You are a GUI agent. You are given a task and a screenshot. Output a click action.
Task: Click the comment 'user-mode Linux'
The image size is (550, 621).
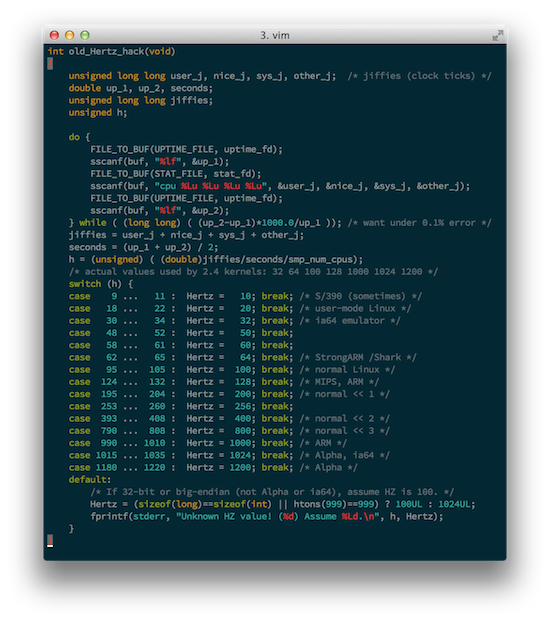pyautogui.click(x=355, y=309)
